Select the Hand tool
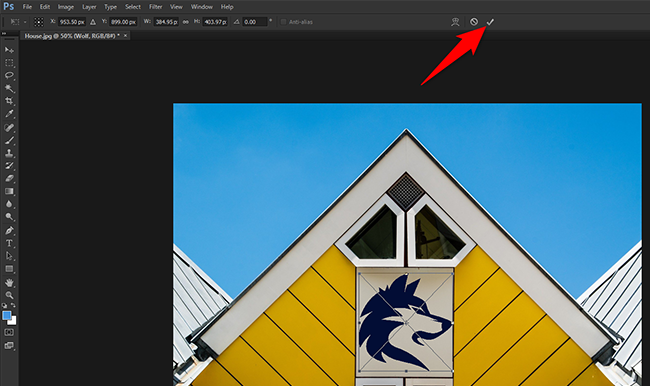This screenshot has width=650, height=386. (x=9, y=283)
